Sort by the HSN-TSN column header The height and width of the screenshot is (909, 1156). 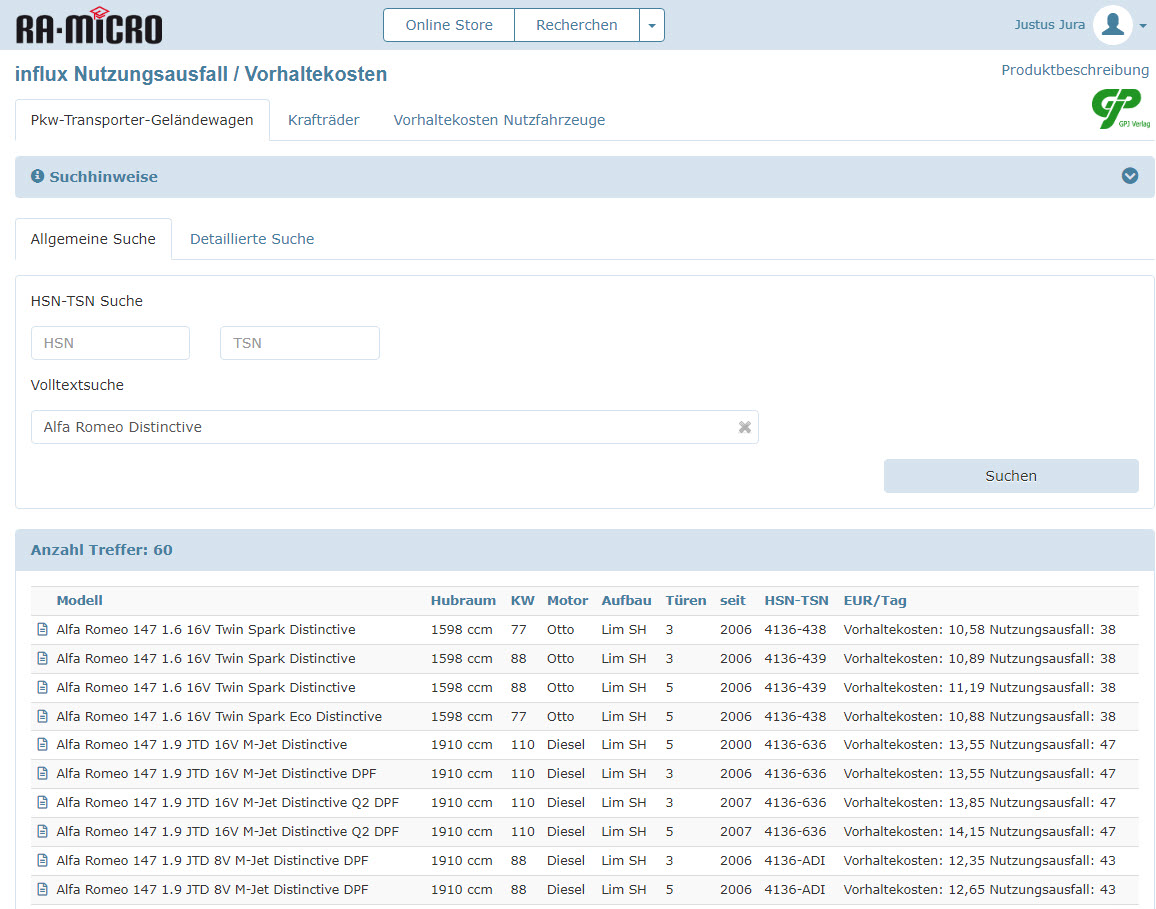tap(796, 600)
